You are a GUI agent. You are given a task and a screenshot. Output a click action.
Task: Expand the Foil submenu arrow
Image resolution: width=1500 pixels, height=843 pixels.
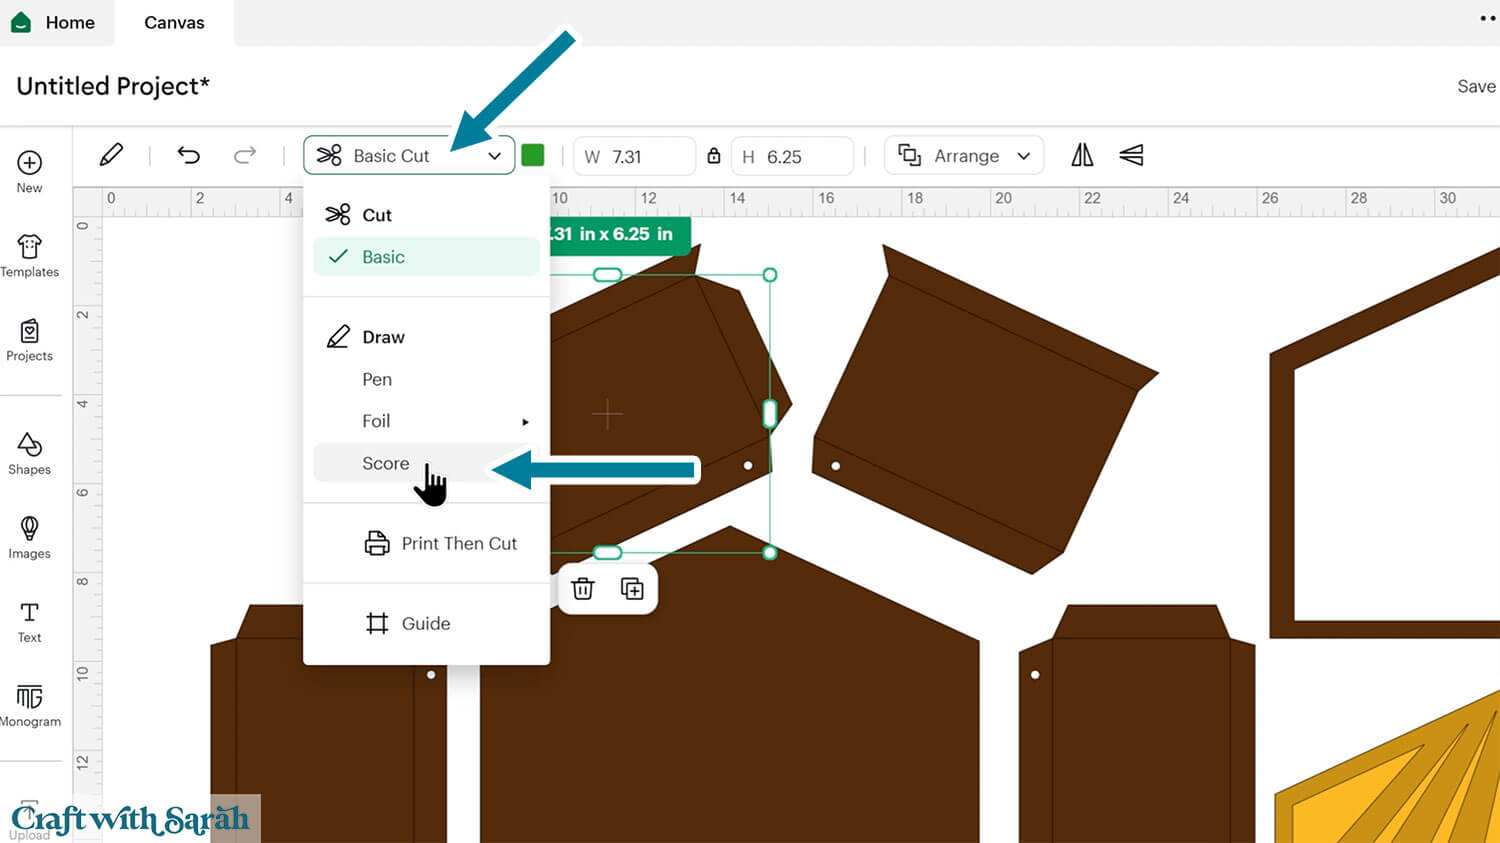click(525, 422)
